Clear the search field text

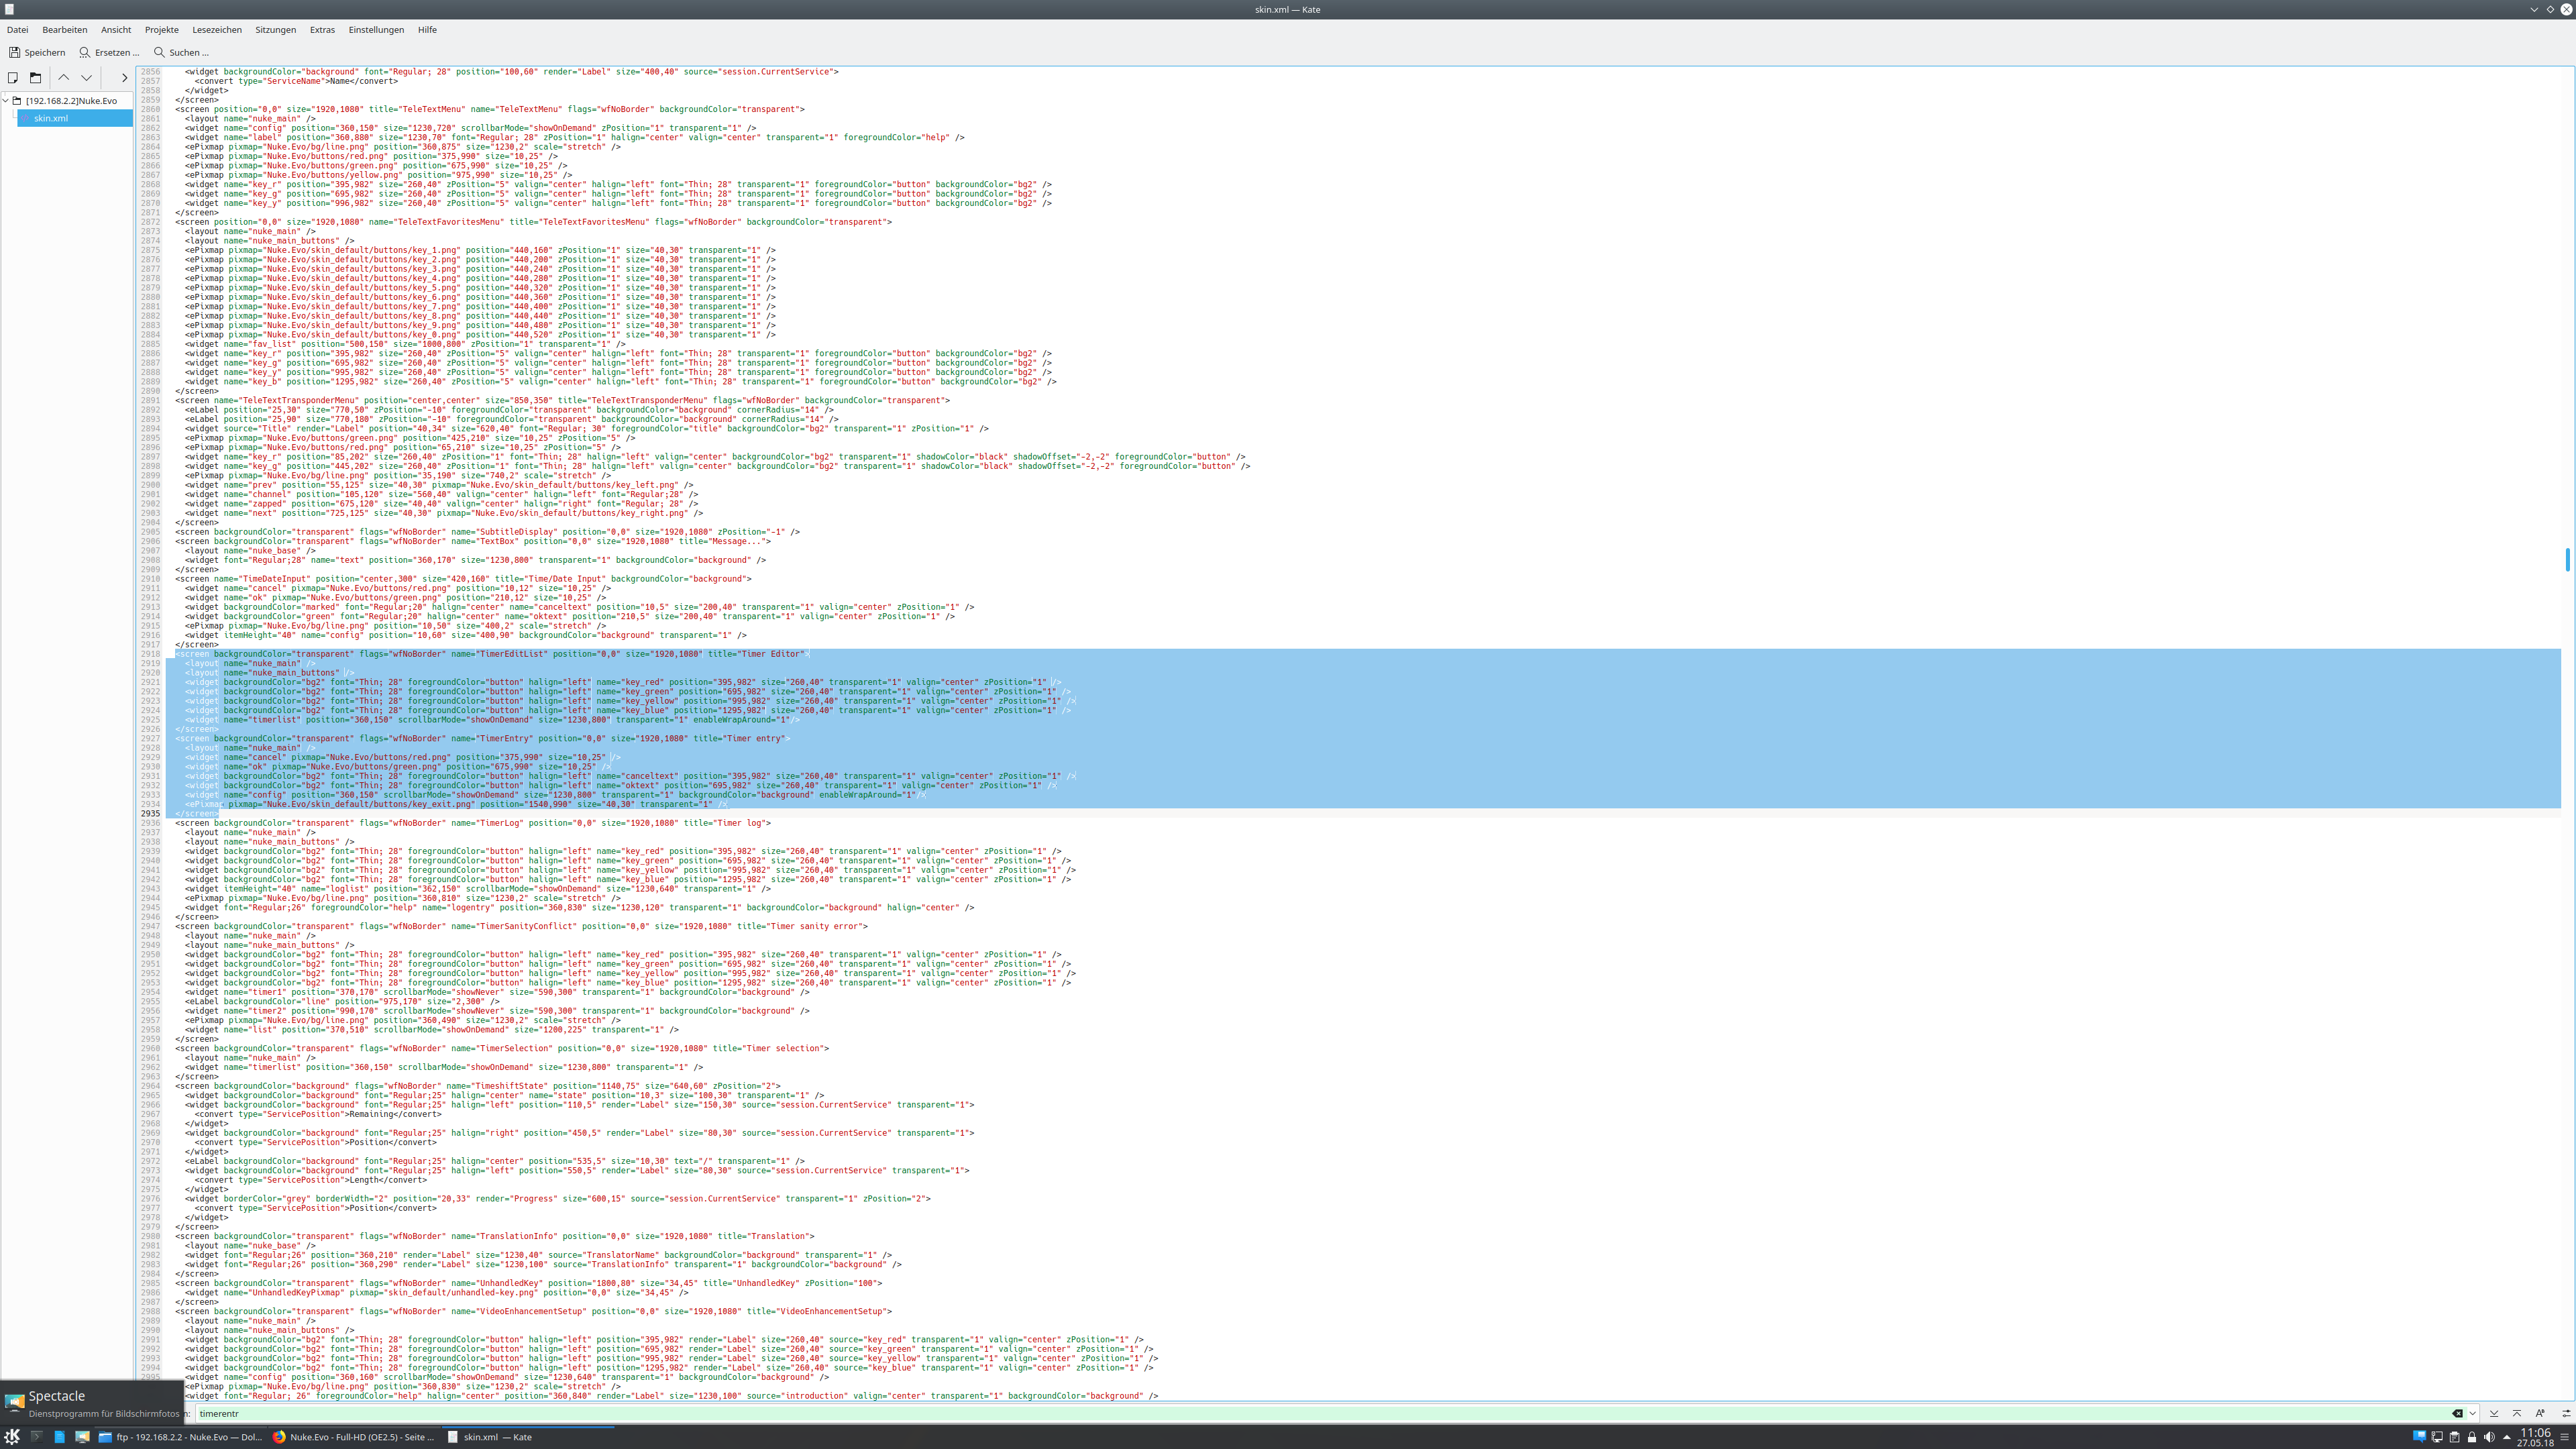[x=2457, y=1413]
